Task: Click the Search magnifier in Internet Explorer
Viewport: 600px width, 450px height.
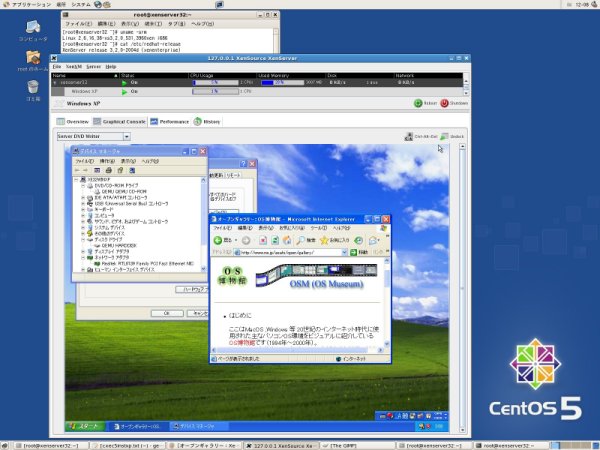Action: [x=301, y=240]
